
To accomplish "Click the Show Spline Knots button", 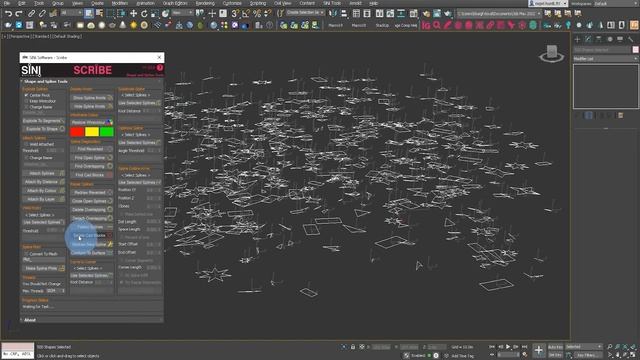I will coord(91,98).
